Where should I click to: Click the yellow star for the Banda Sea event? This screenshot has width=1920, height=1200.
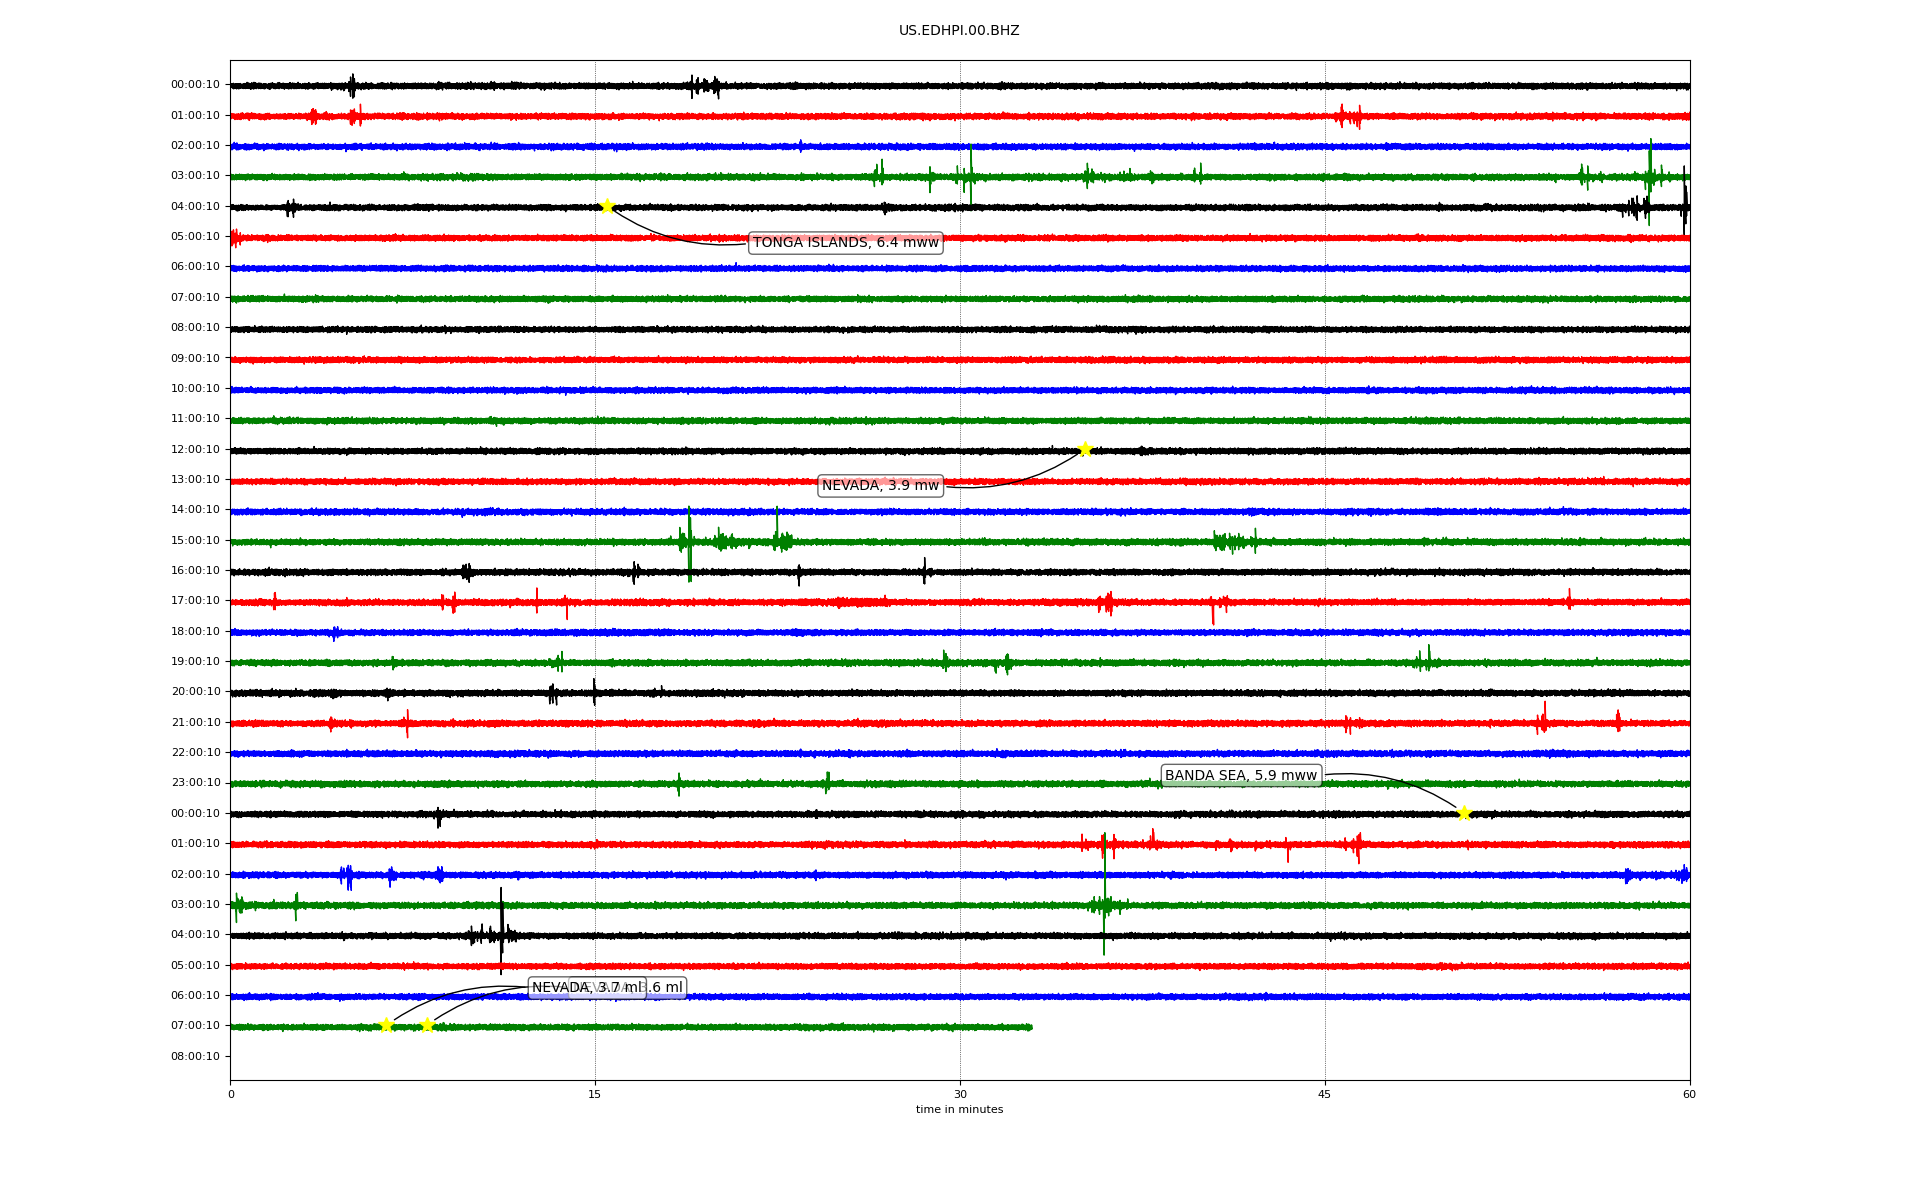click(x=1464, y=813)
